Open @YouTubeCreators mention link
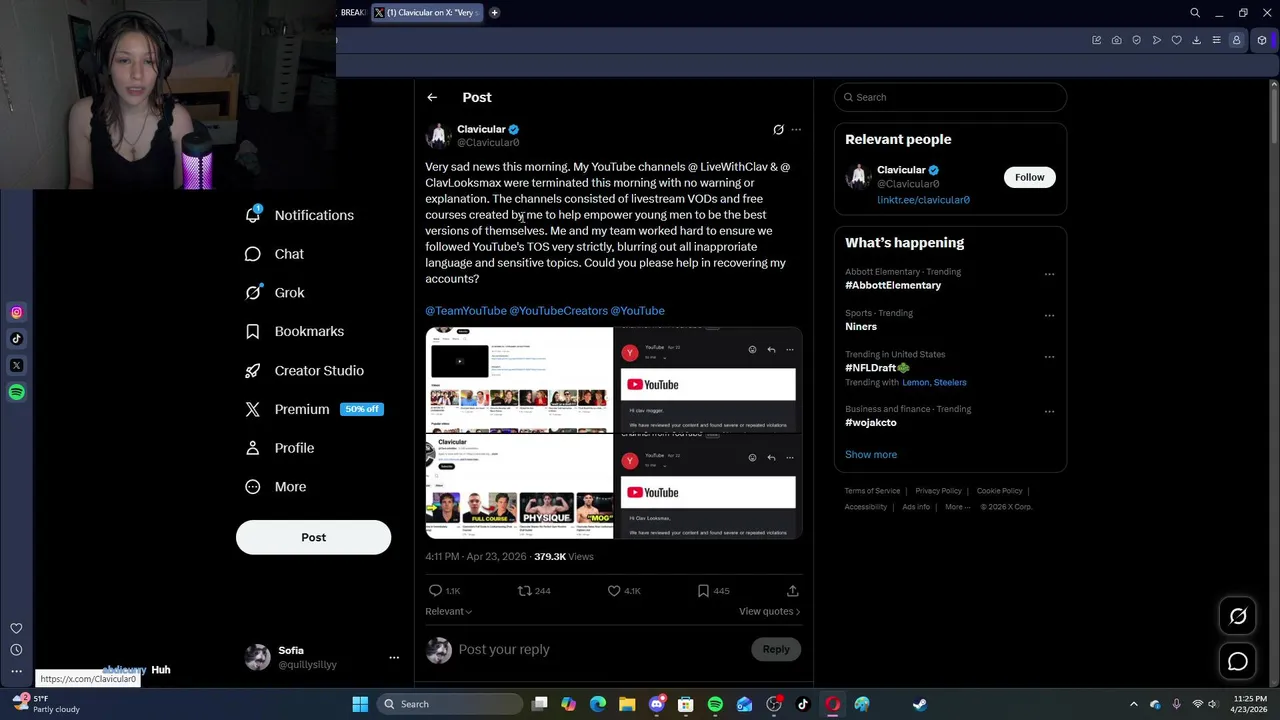The width and height of the screenshot is (1280, 720). coord(558,311)
